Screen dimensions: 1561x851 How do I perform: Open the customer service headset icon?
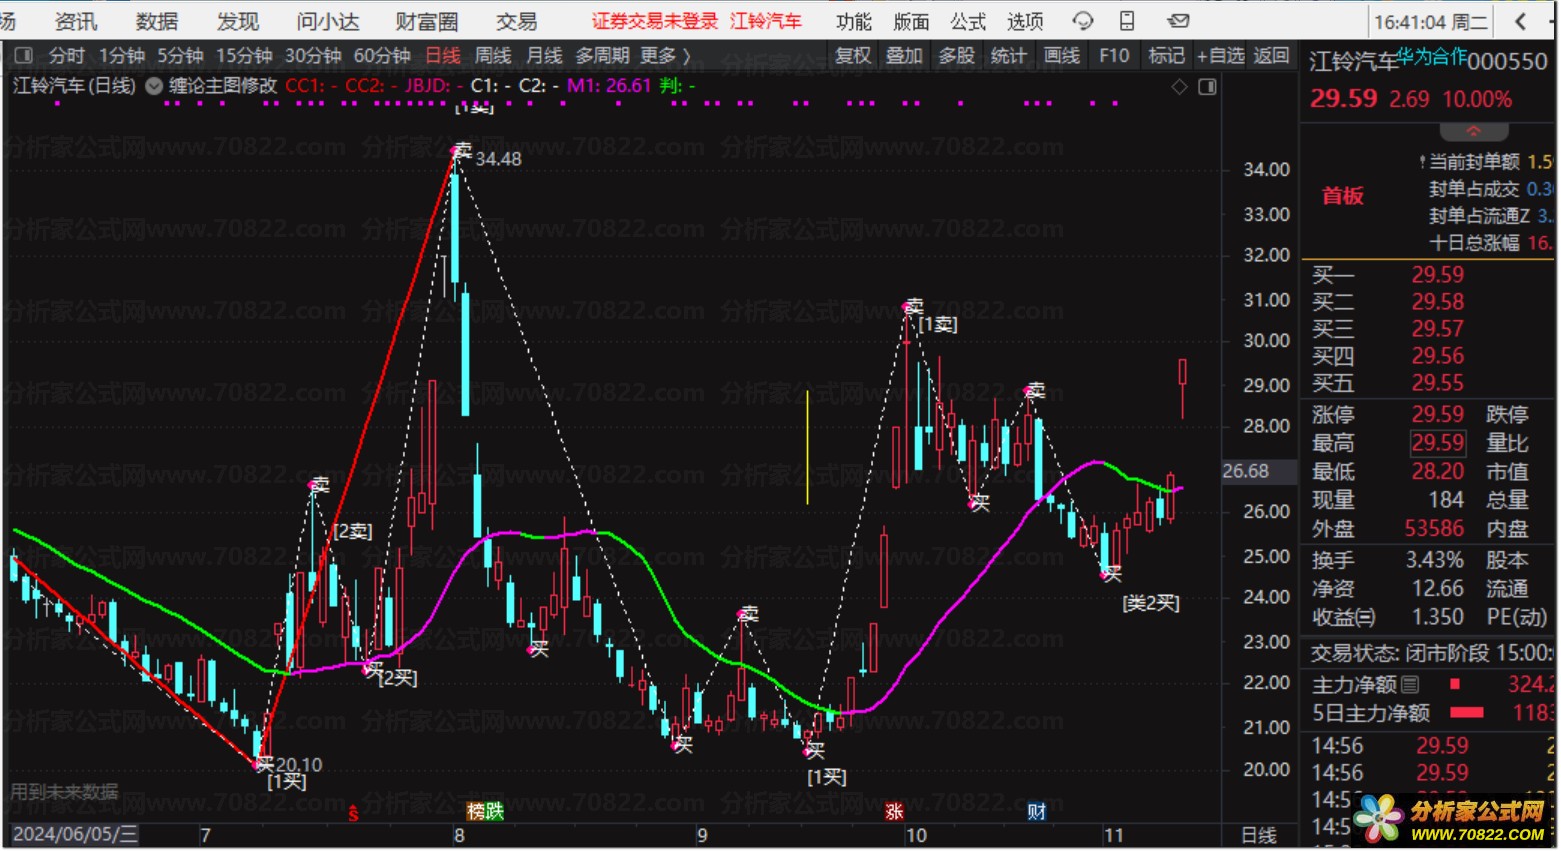pos(1082,21)
